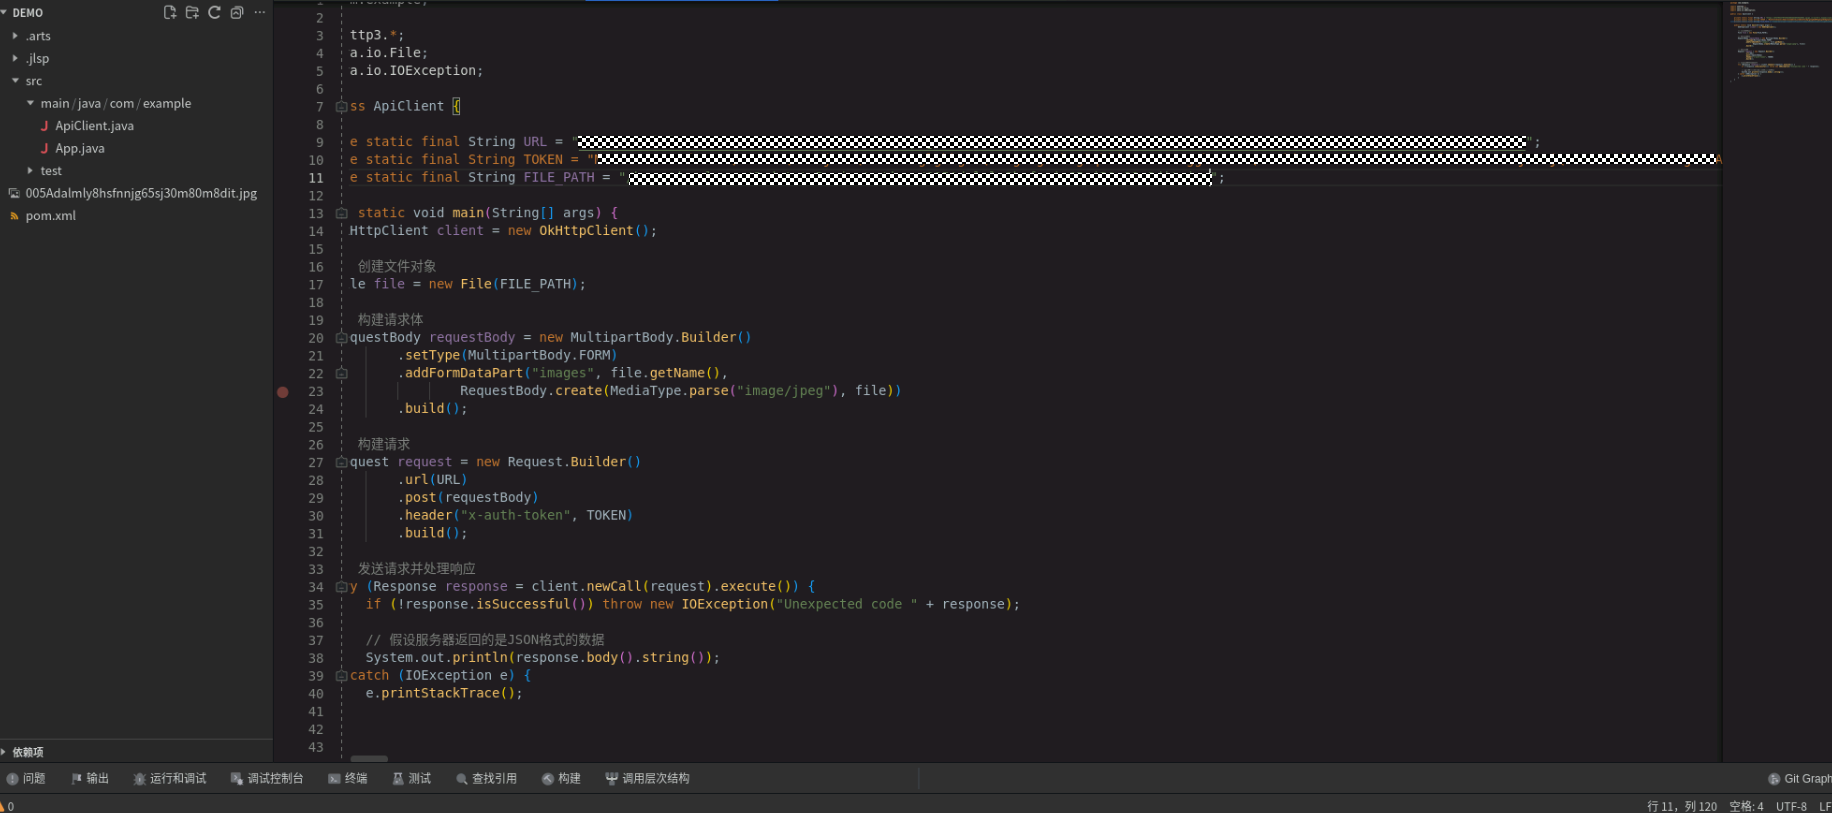Click line number 11 in the gutter

click(316, 178)
